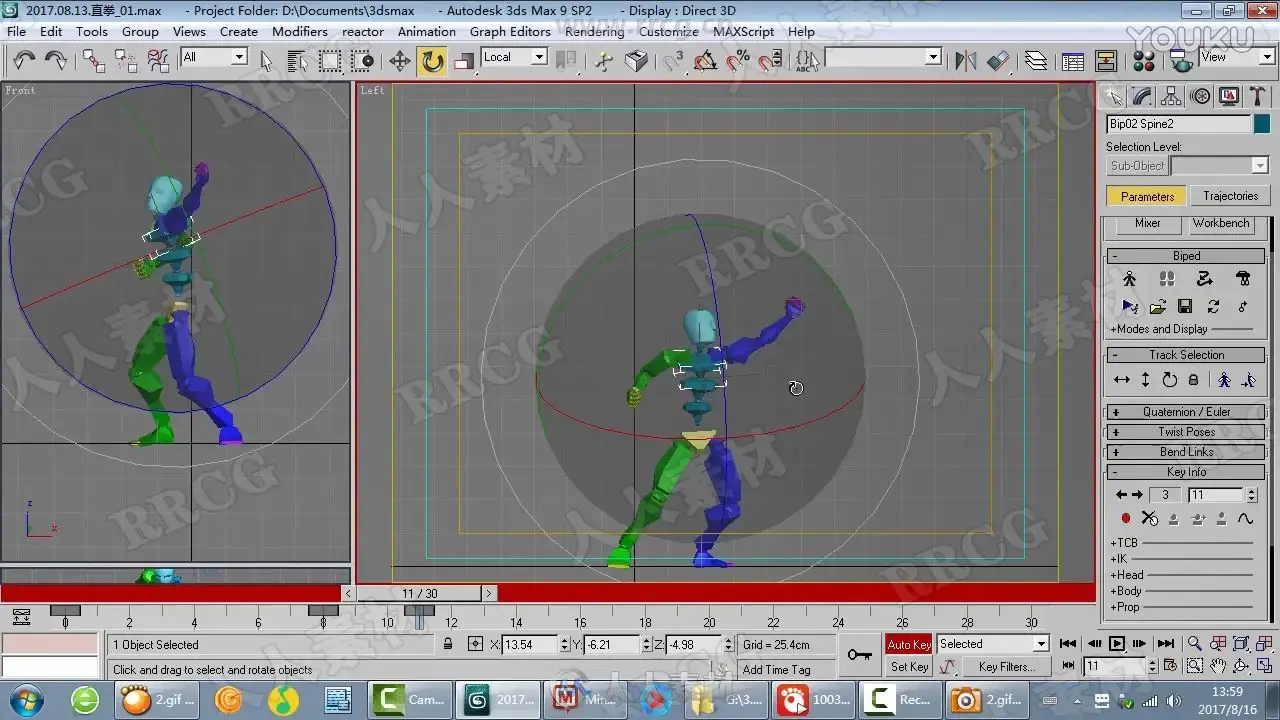Screen dimensions: 1280x720
Task: Collapse the Track Selection rollout
Action: coord(1186,355)
